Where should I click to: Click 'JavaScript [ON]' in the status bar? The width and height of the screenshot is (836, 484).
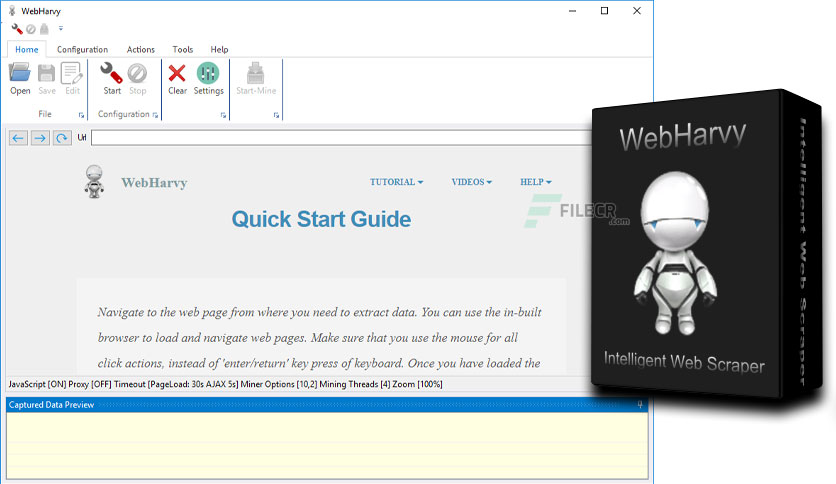[37, 384]
